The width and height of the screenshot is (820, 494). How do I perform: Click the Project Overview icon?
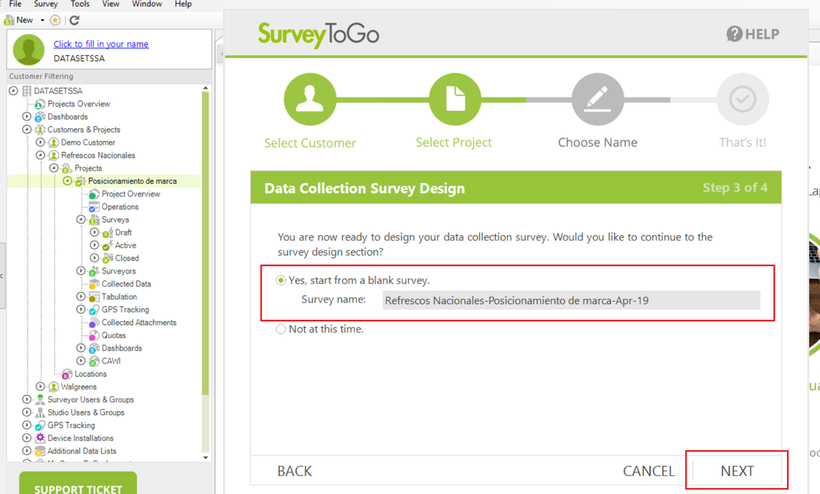(94, 194)
